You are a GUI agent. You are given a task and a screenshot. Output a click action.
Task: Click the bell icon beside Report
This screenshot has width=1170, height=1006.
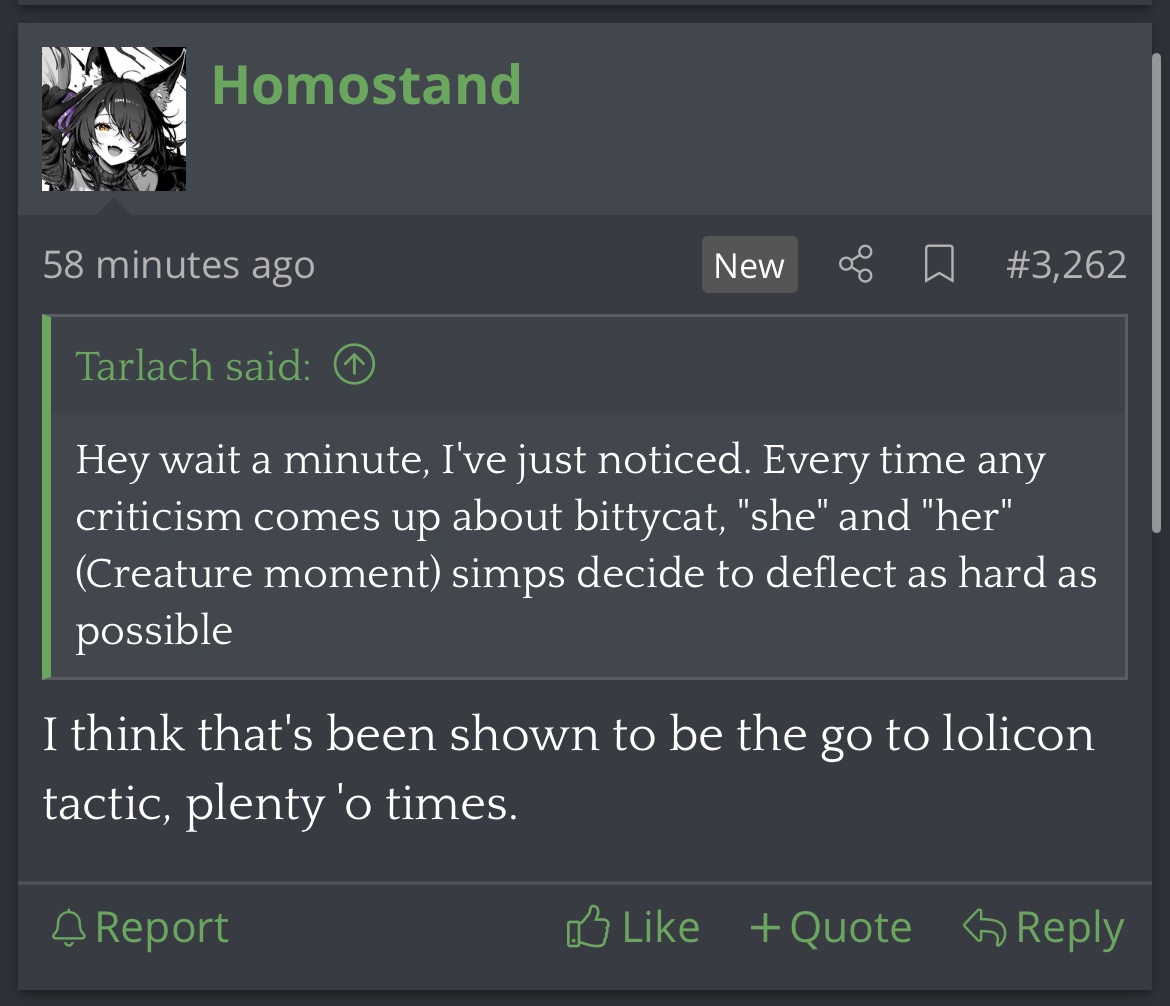tap(68, 928)
